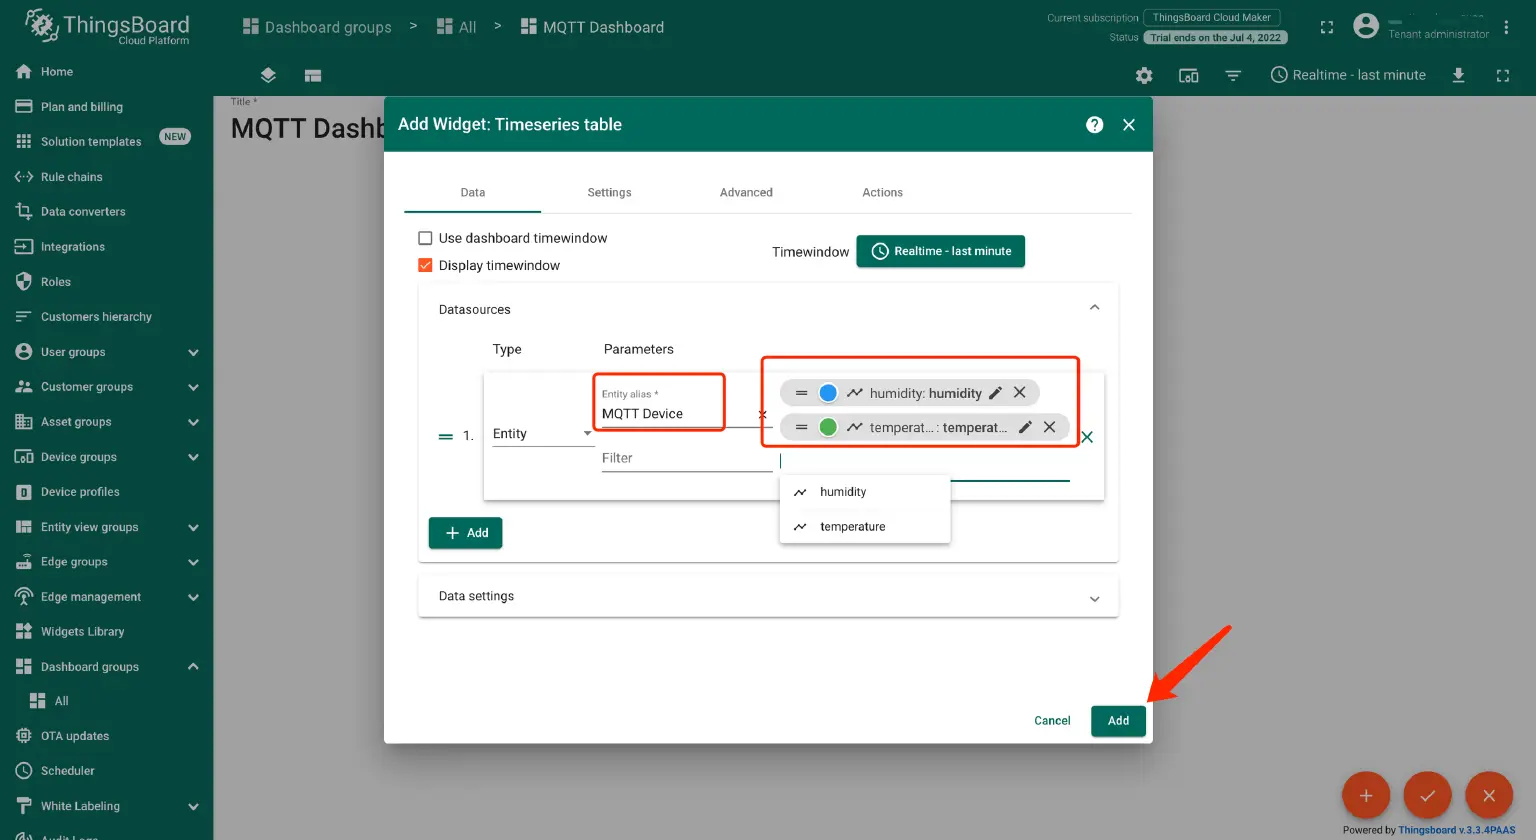Remove the temperature data key chip

[x=1049, y=427]
